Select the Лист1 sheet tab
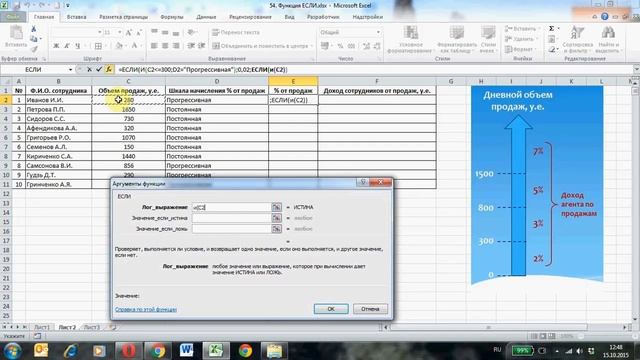 tap(42, 327)
